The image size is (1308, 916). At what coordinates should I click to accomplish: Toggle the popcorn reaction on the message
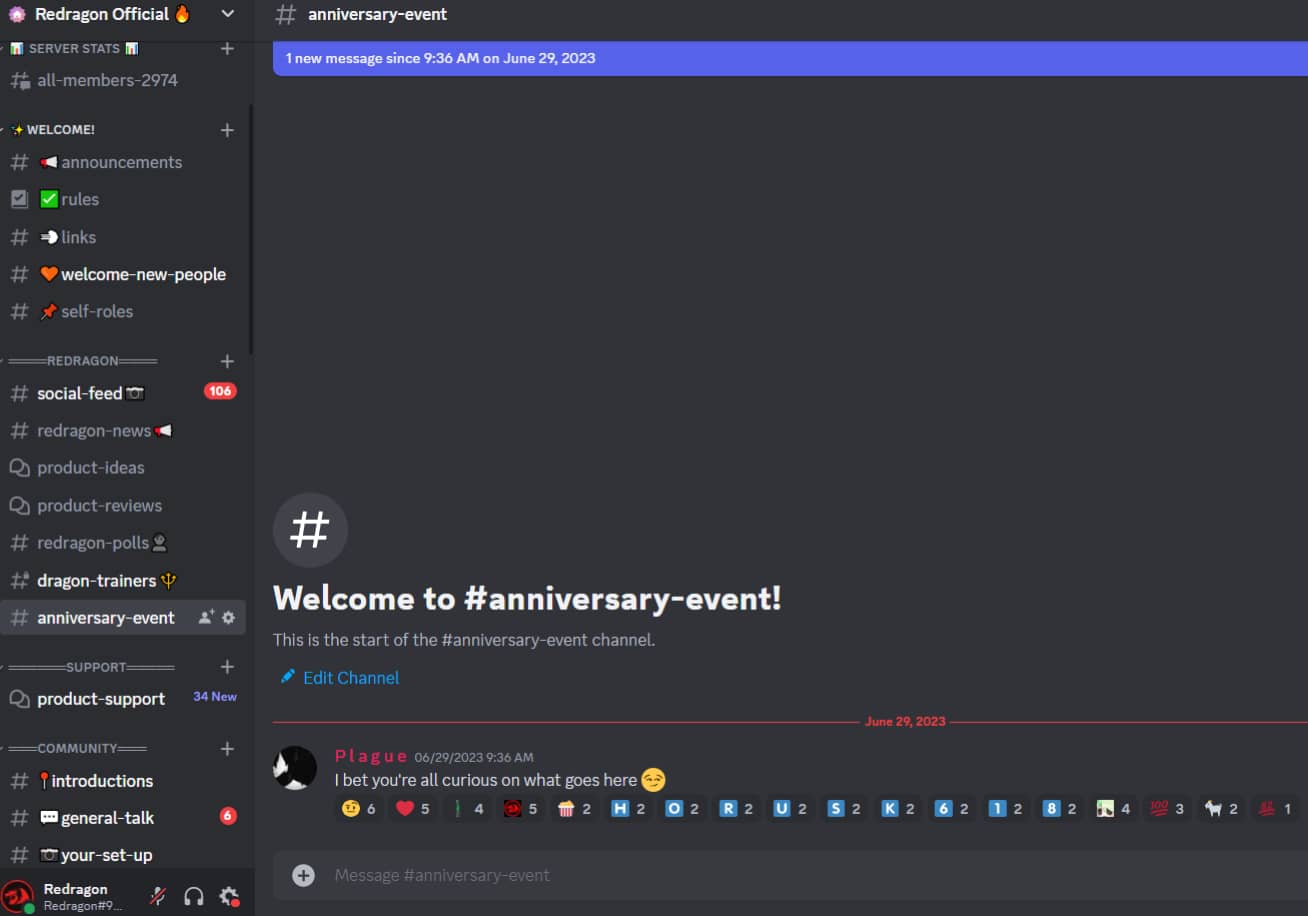point(574,808)
